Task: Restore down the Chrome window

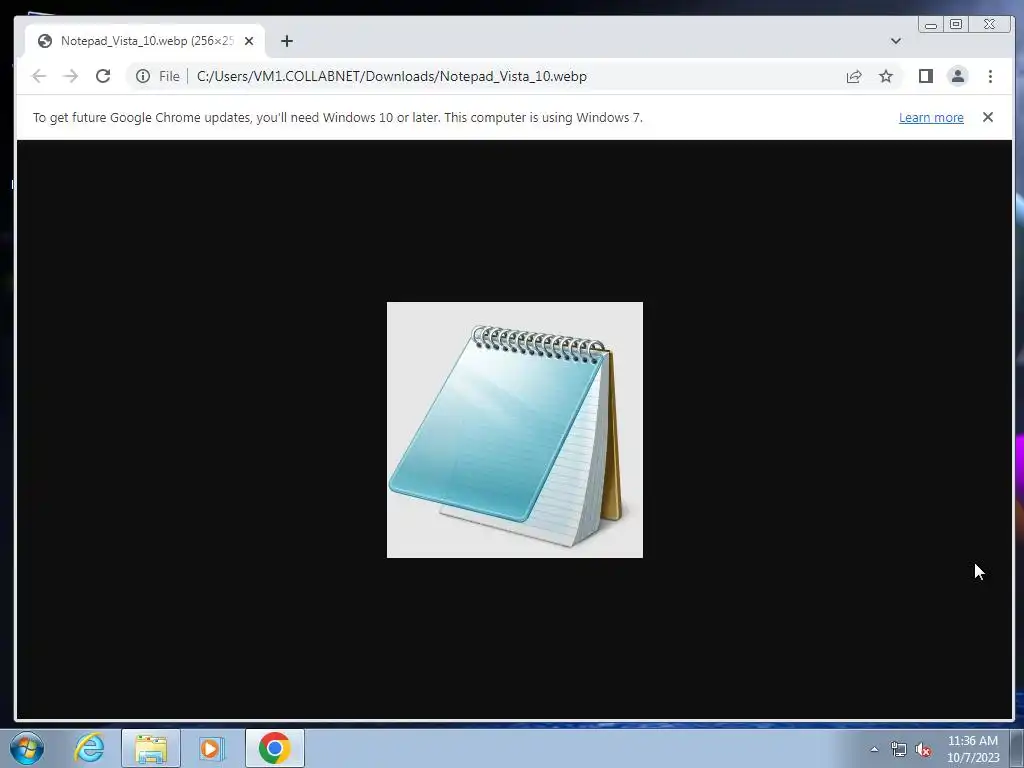Action: pos(956,25)
